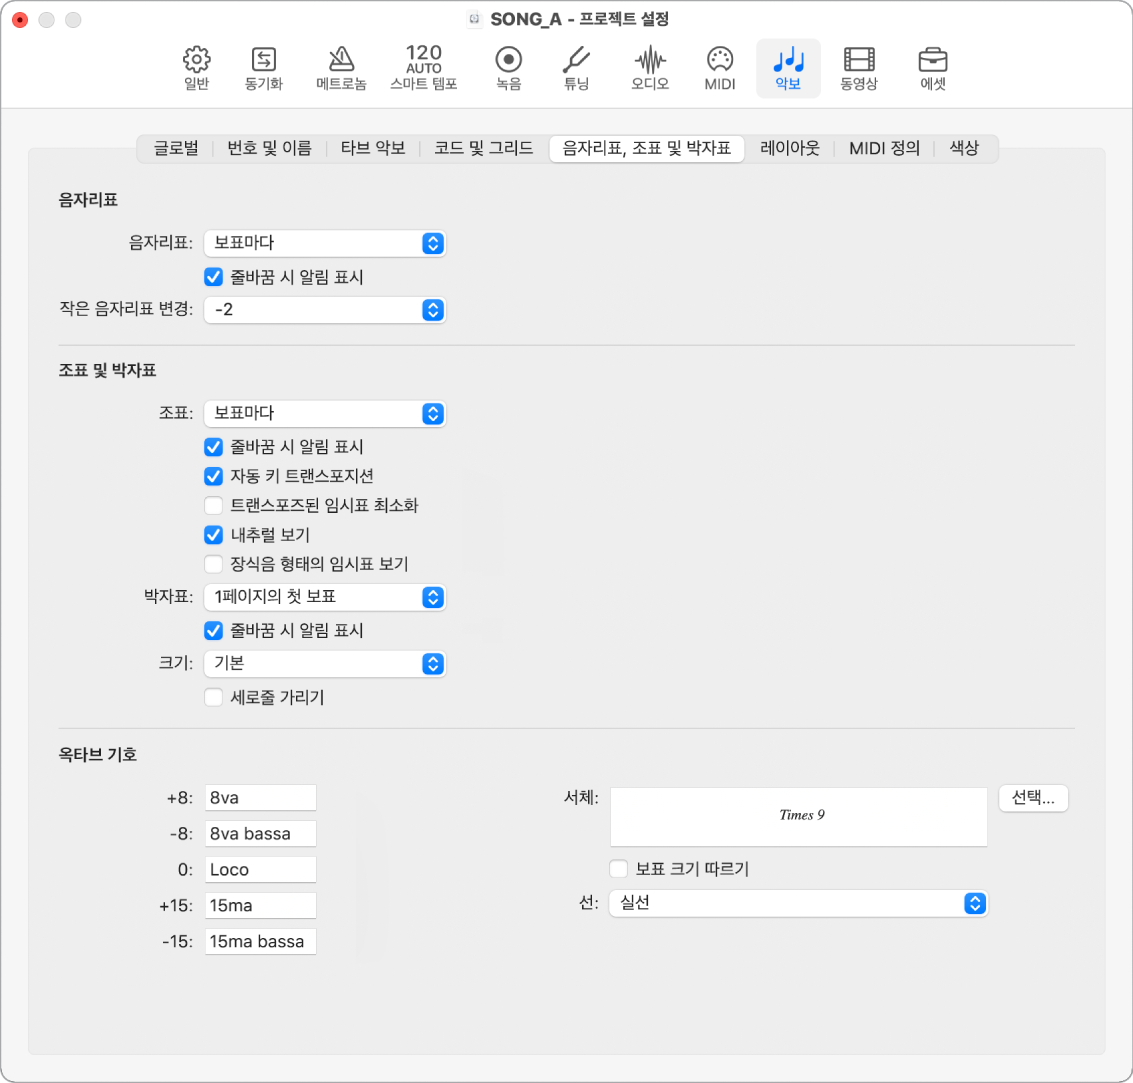Enable 보표 크기 따르기 checkbox
The image size is (1133, 1083).
click(619, 868)
